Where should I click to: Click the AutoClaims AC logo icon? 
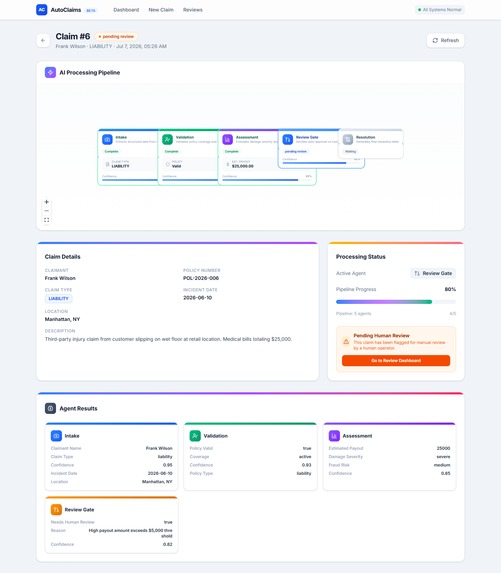[42, 10]
